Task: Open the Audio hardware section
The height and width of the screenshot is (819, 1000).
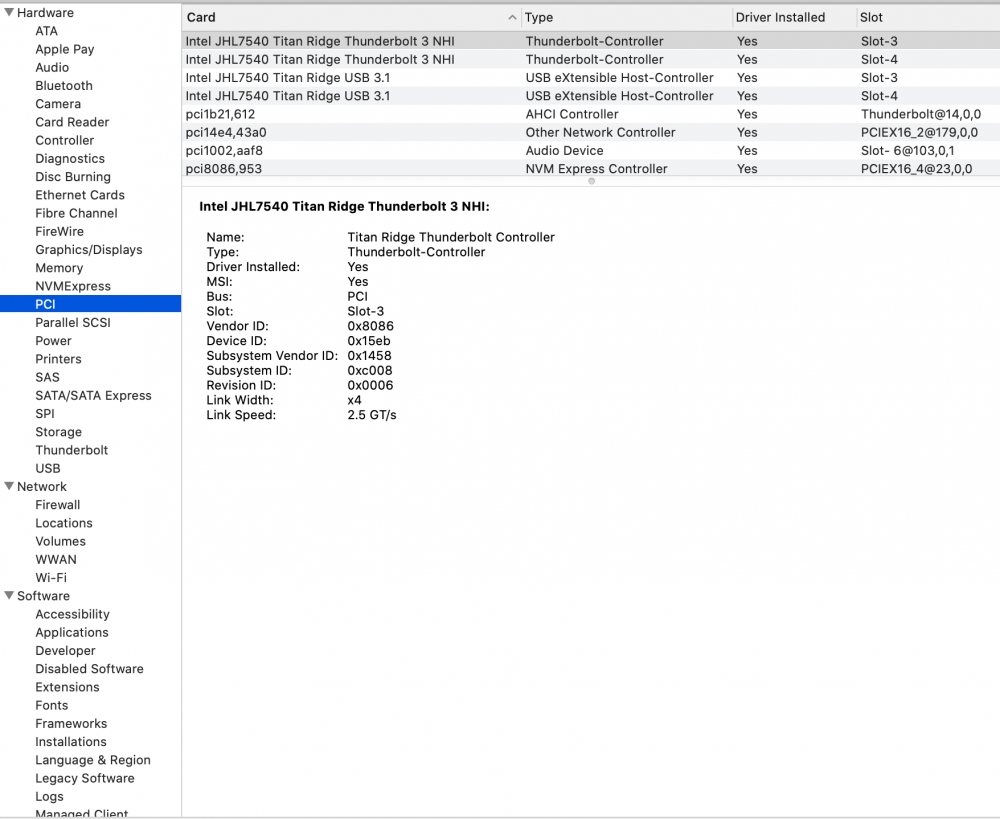Action: point(52,67)
